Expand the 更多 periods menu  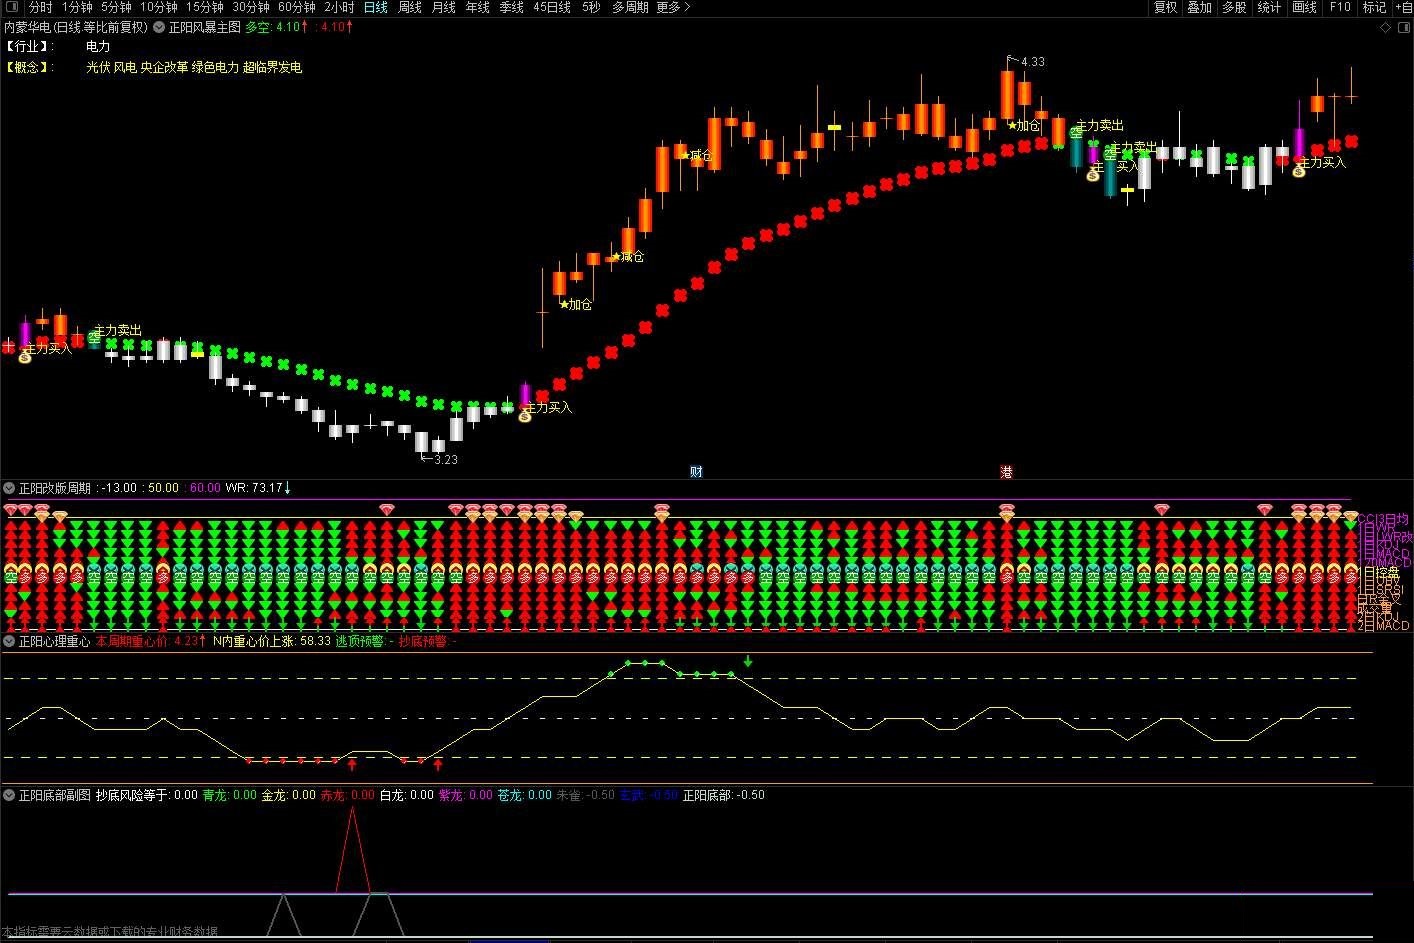(673, 7)
